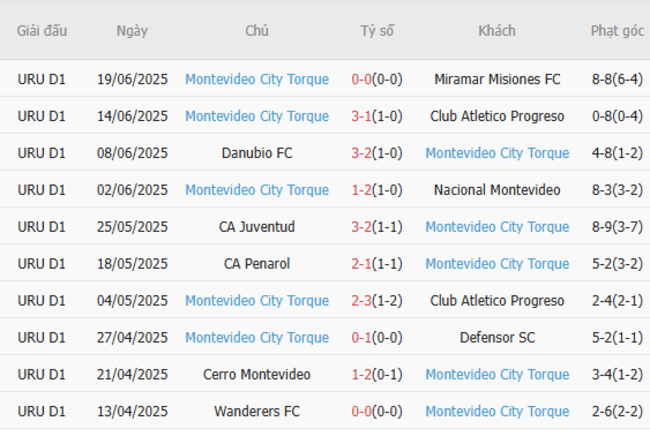This screenshot has width=650, height=444.
Task: Click the Montevideo City Torque link against Miramar Misiones
Action: [257, 79]
